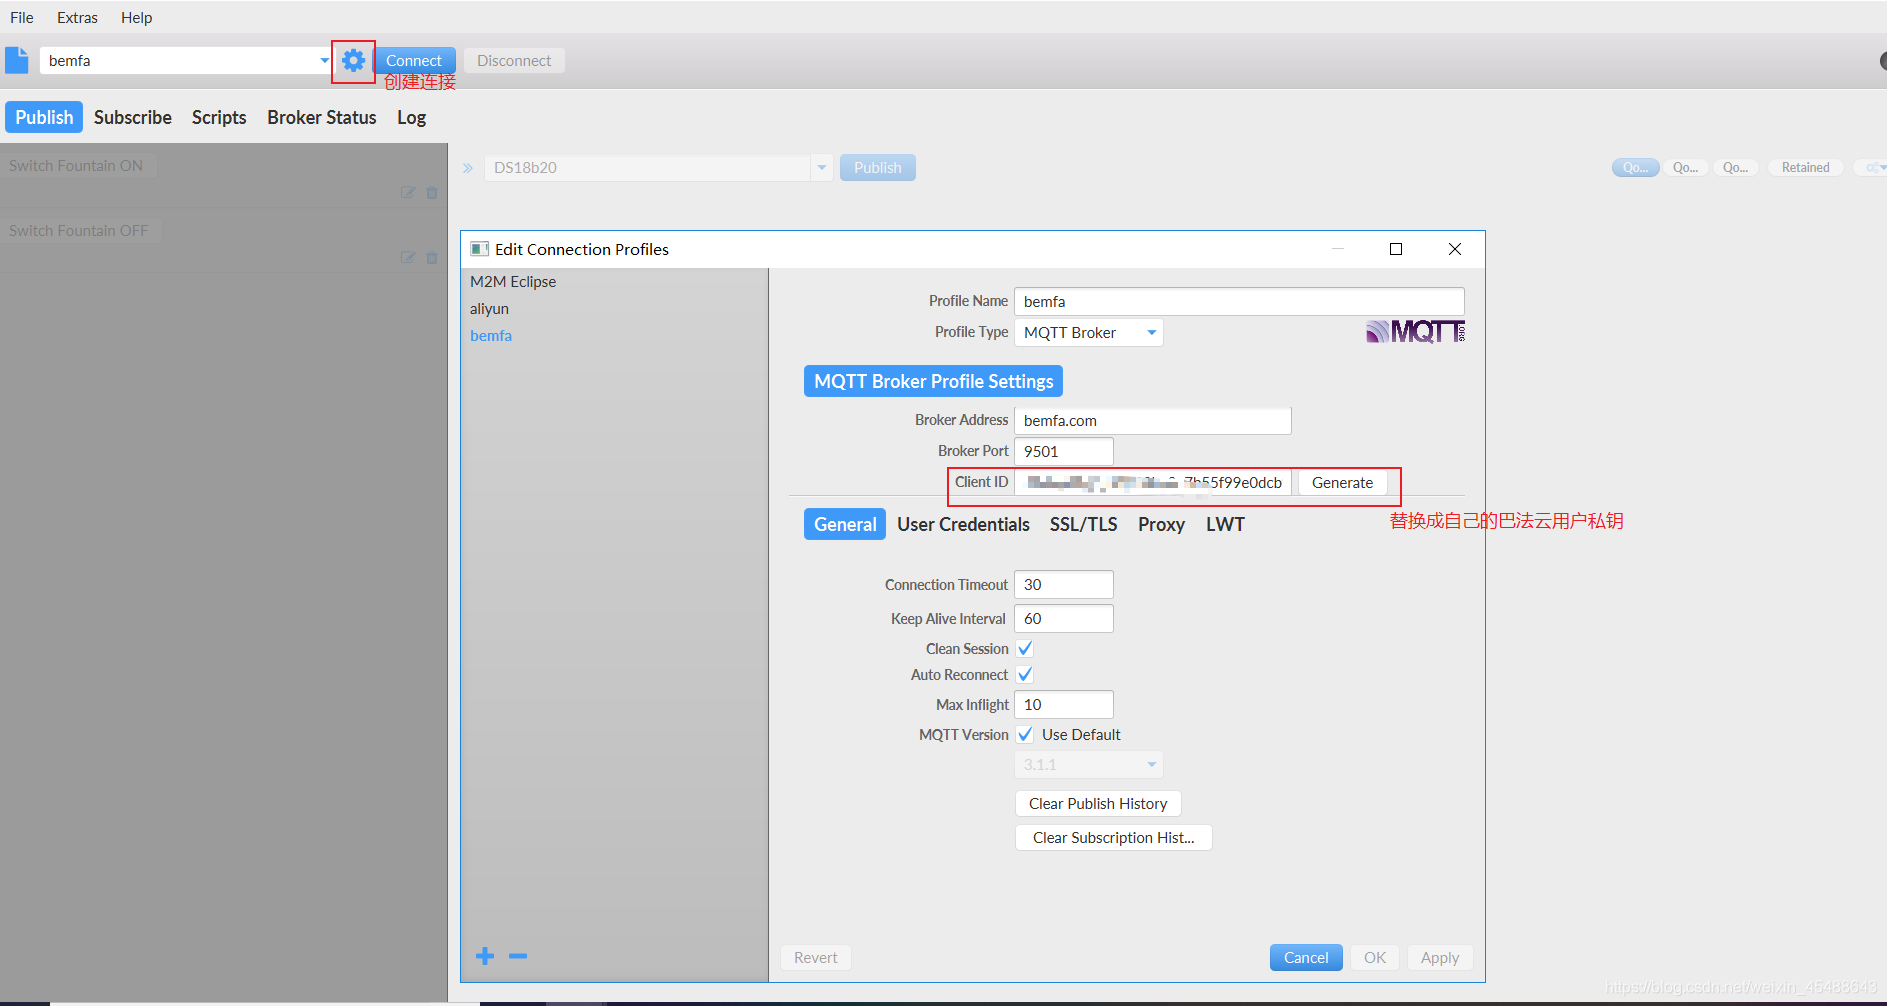
Task: Click the MQTT logo image
Action: (x=1415, y=332)
